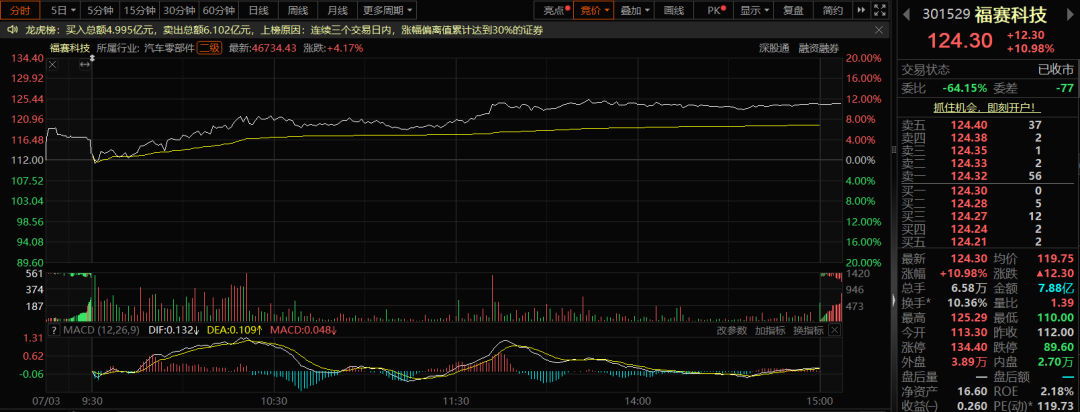Image resolution: width=1080 pixels, height=412 pixels.
Task: Click the PE(动) value 119.73
Action: (x=1057, y=406)
